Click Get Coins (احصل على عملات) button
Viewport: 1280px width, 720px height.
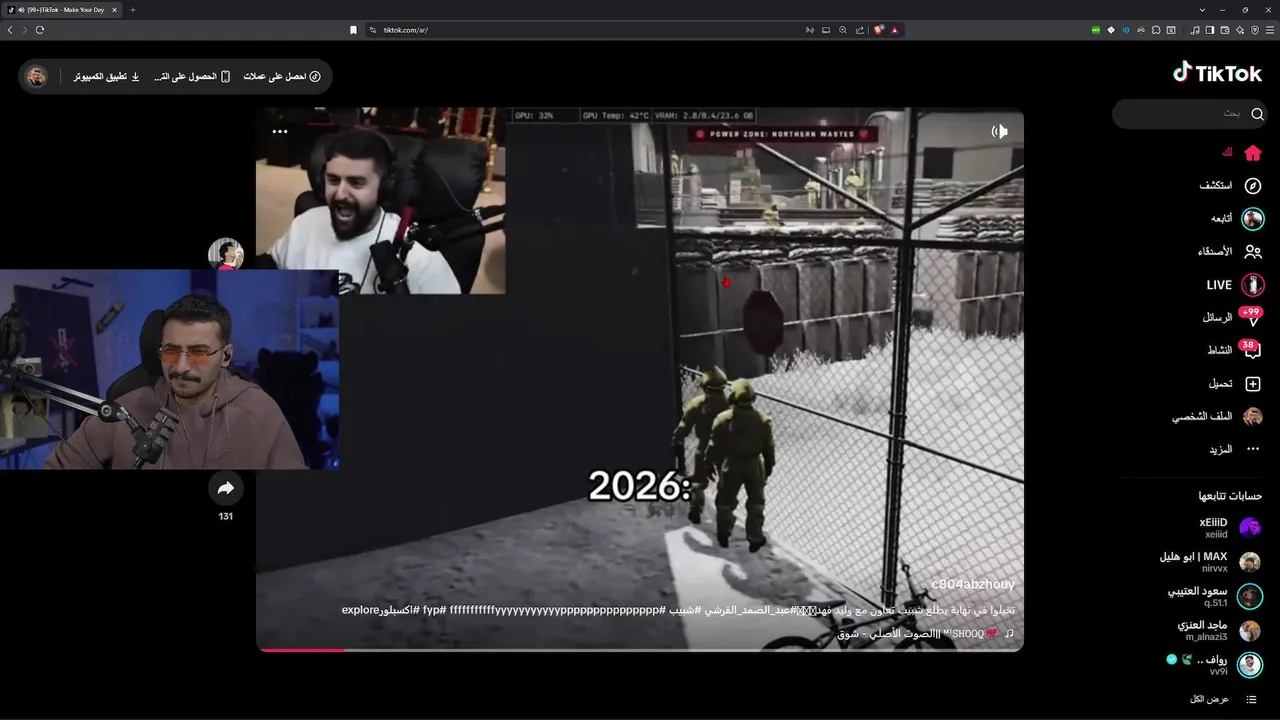pyautogui.click(x=282, y=76)
